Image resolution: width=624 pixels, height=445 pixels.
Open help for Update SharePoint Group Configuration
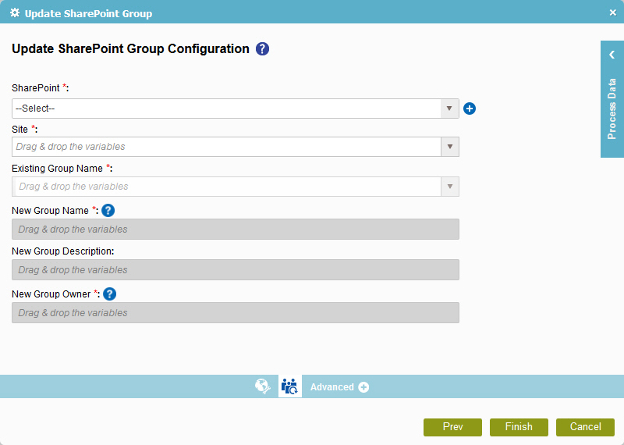[x=262, y=49]
